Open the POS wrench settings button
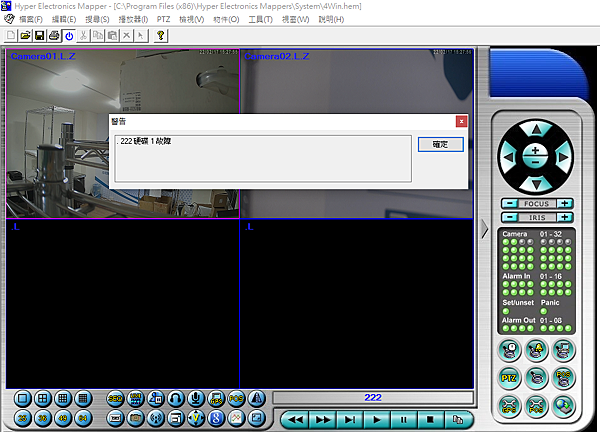This screenshot has height=432, width=600. coord(536,406)
